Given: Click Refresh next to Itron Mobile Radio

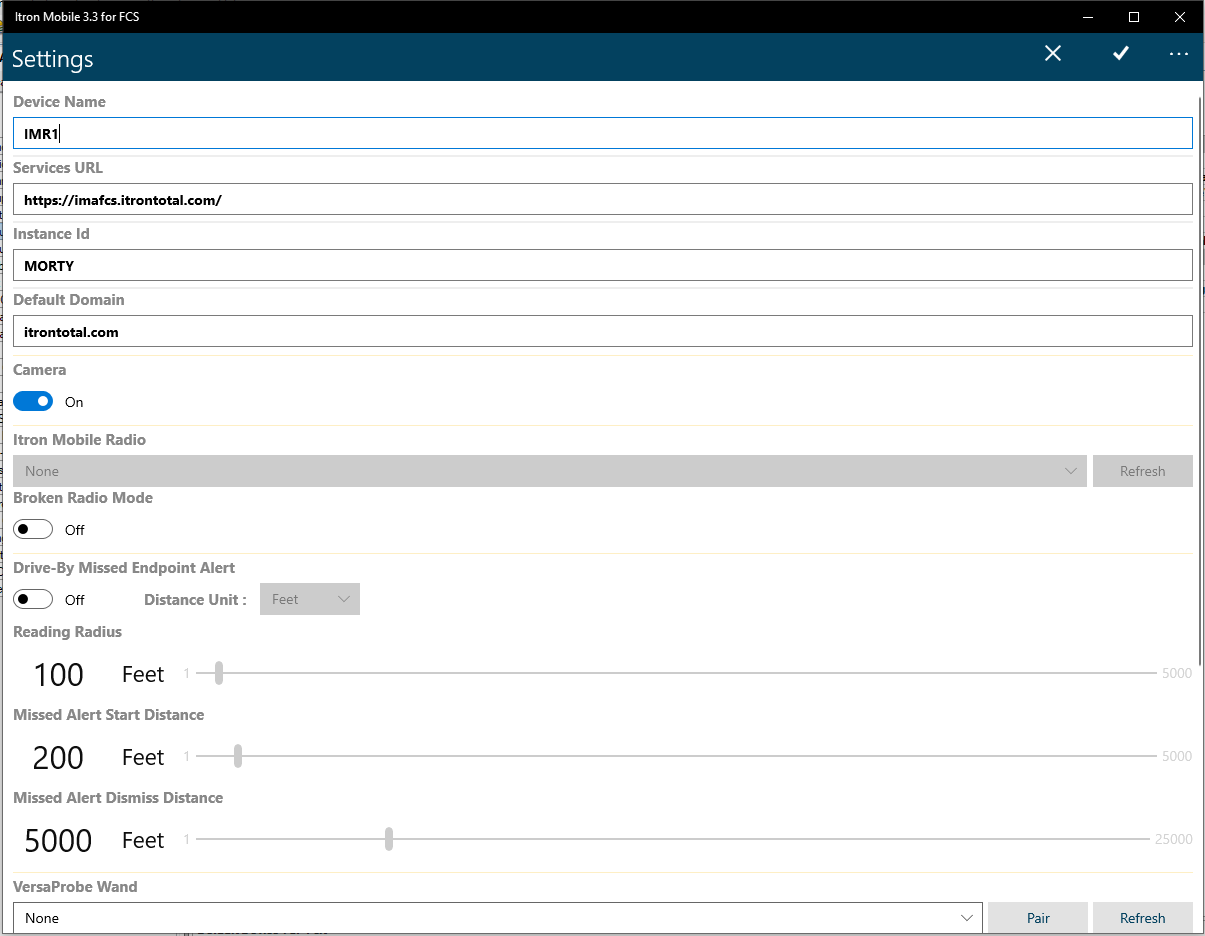Looking at the screenshot, I should pos(1142,471).
